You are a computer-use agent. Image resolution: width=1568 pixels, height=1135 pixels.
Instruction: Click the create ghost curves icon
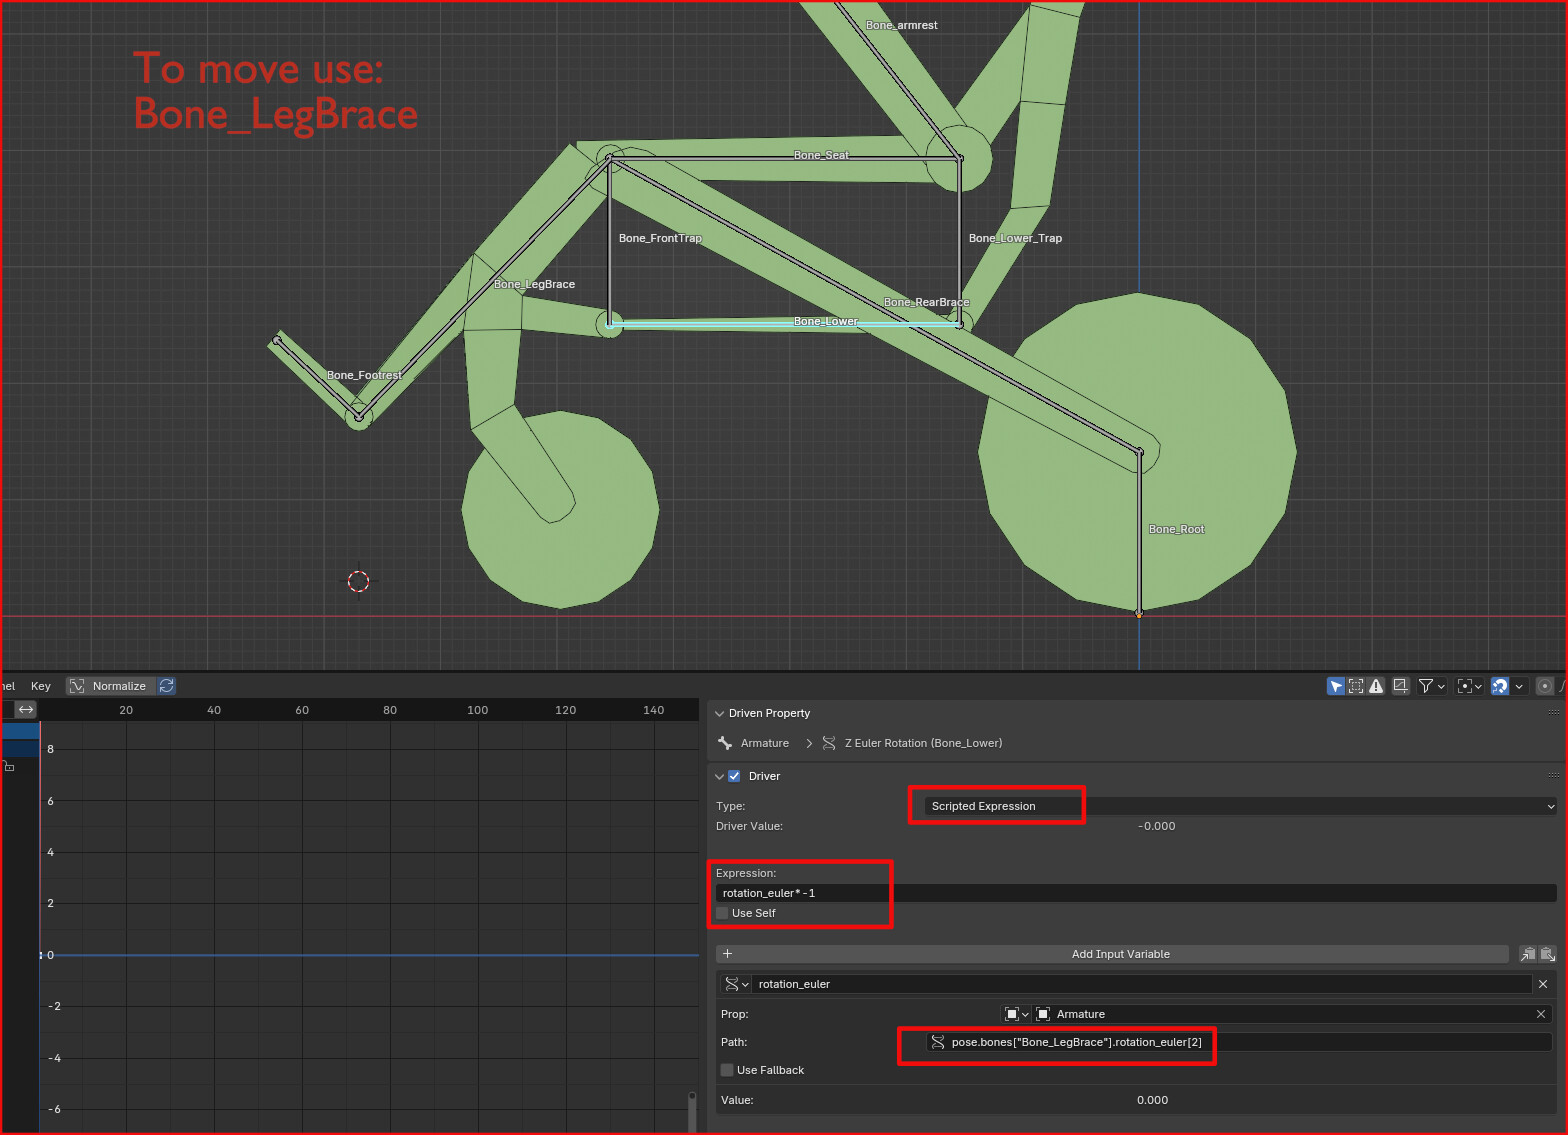point(1401,686)
